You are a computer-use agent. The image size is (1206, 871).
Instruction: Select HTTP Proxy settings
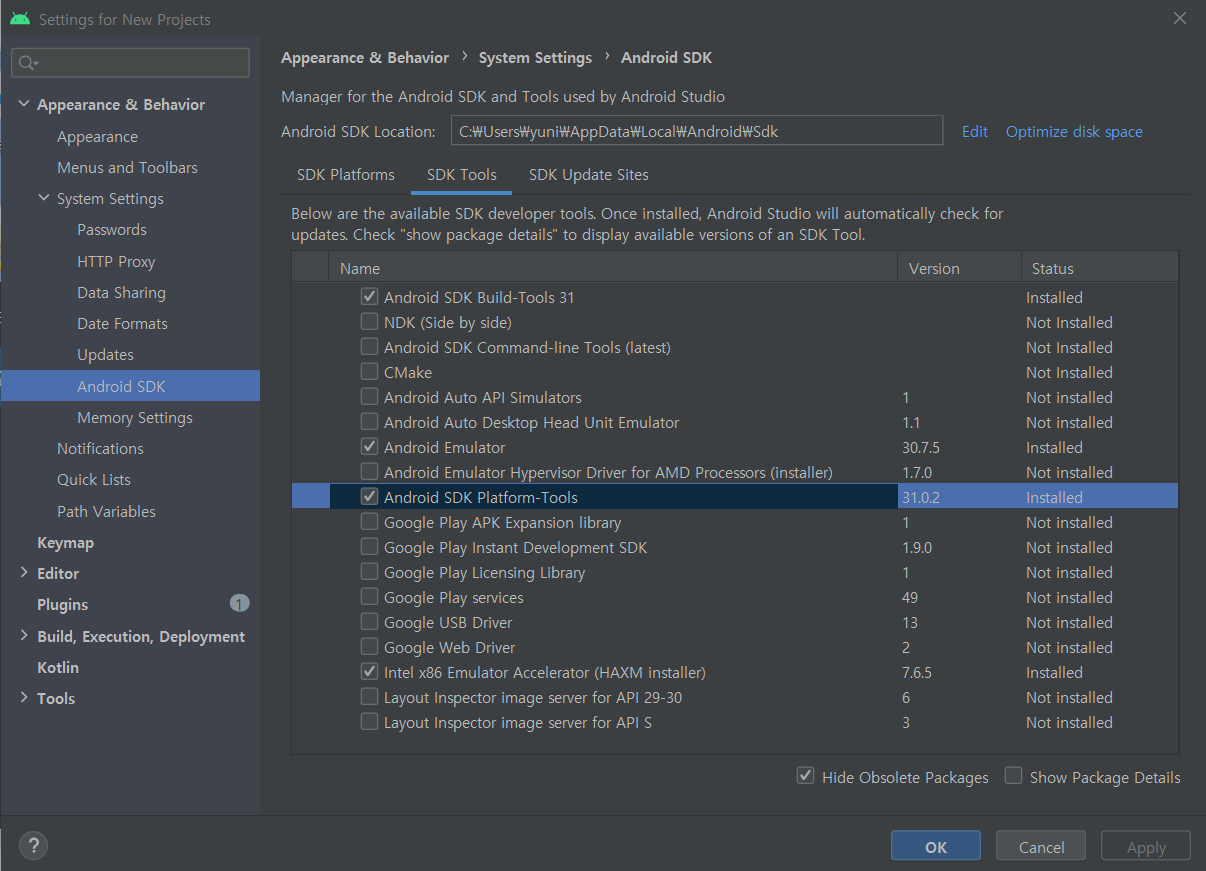point(116,262)
